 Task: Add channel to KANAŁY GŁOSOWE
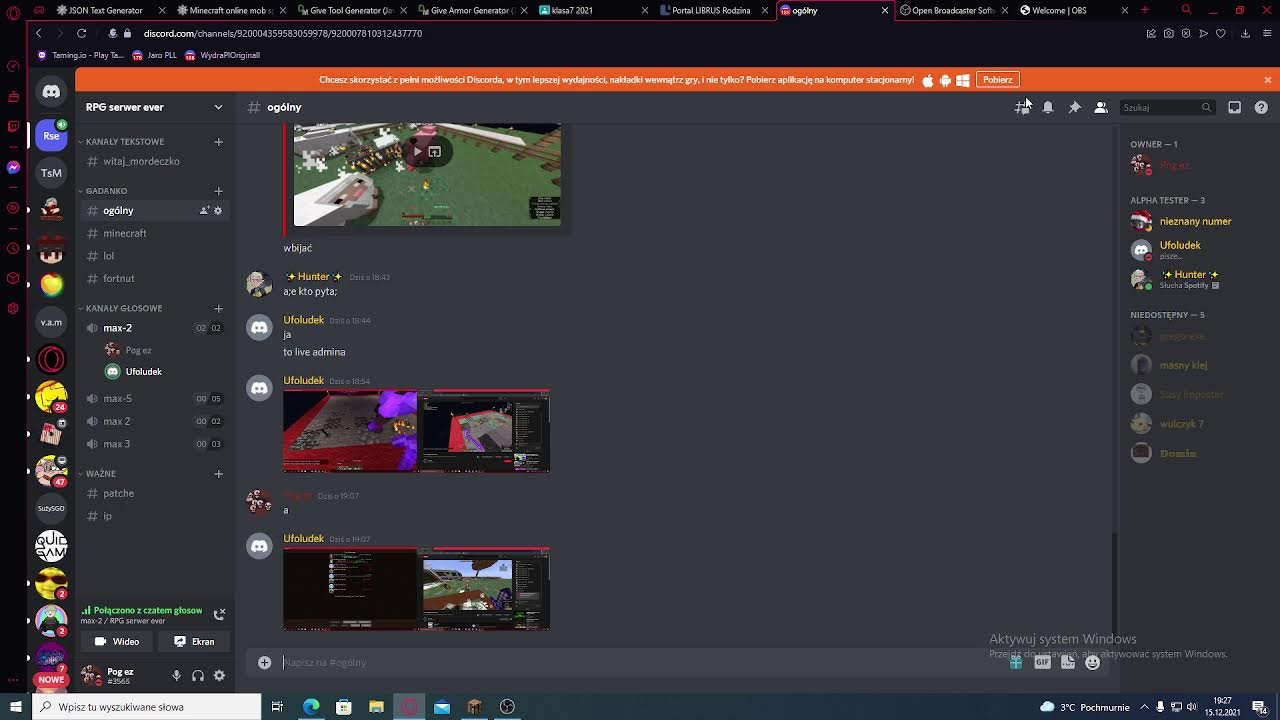click(218, 308)
